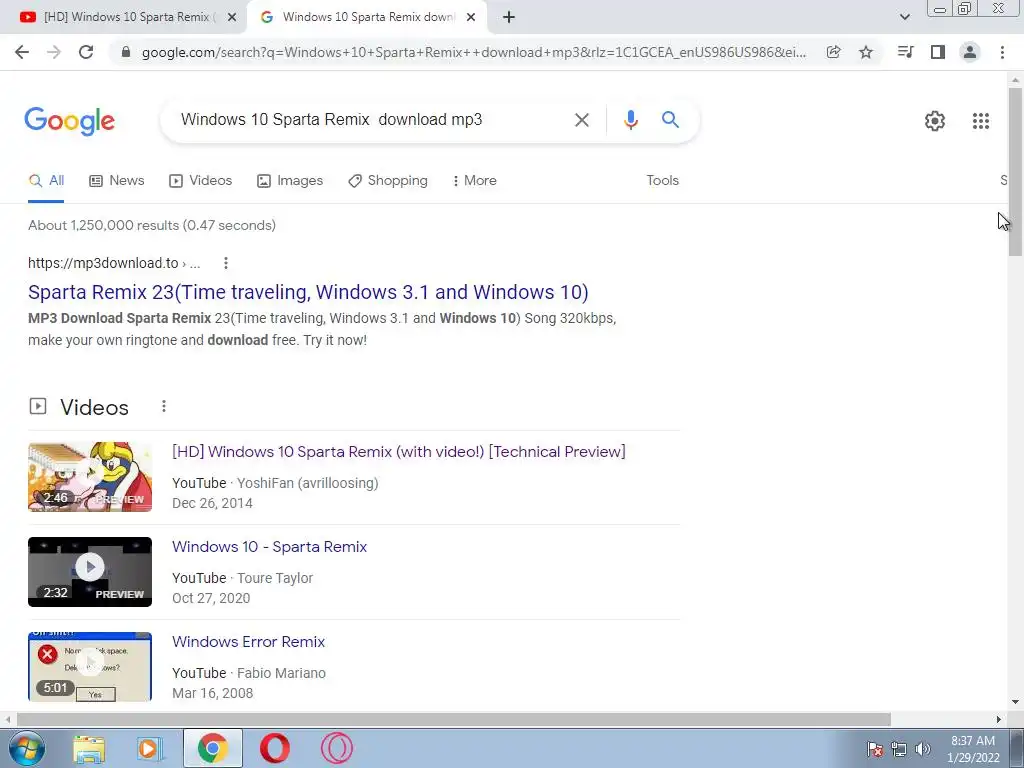Clear the Google search box text

pyautogui.click(x=581, y=120)
